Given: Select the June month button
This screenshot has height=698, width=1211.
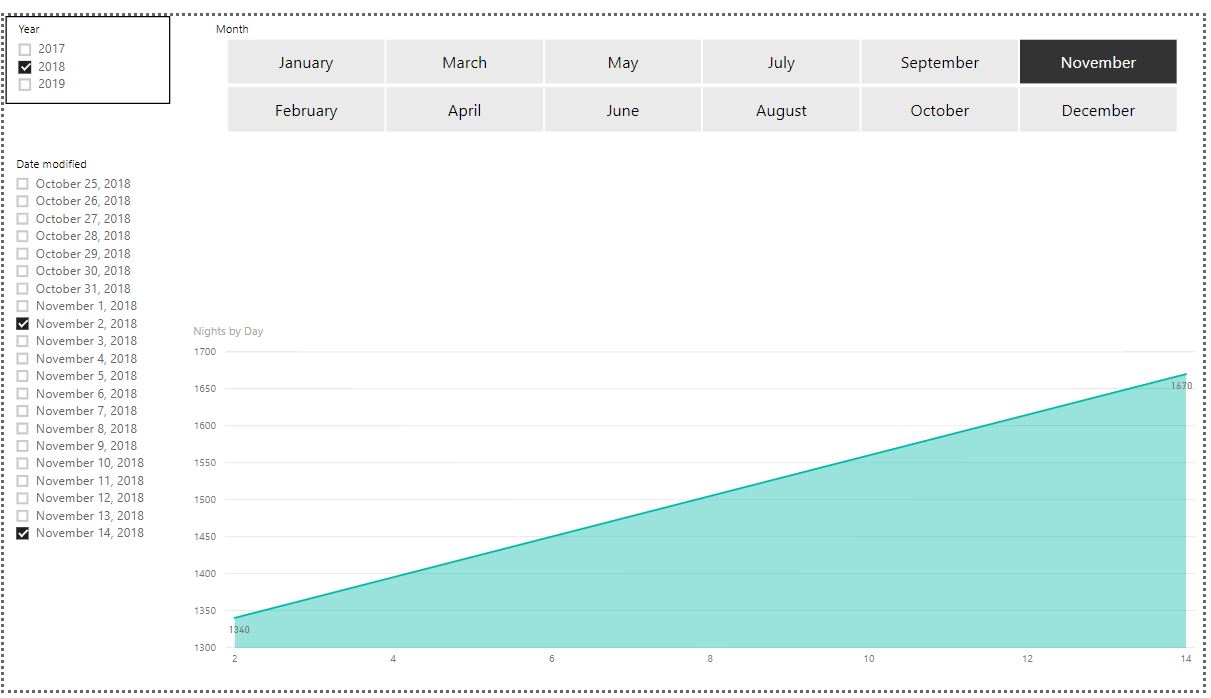Looking at the screenshot, I should coord(623,110).
